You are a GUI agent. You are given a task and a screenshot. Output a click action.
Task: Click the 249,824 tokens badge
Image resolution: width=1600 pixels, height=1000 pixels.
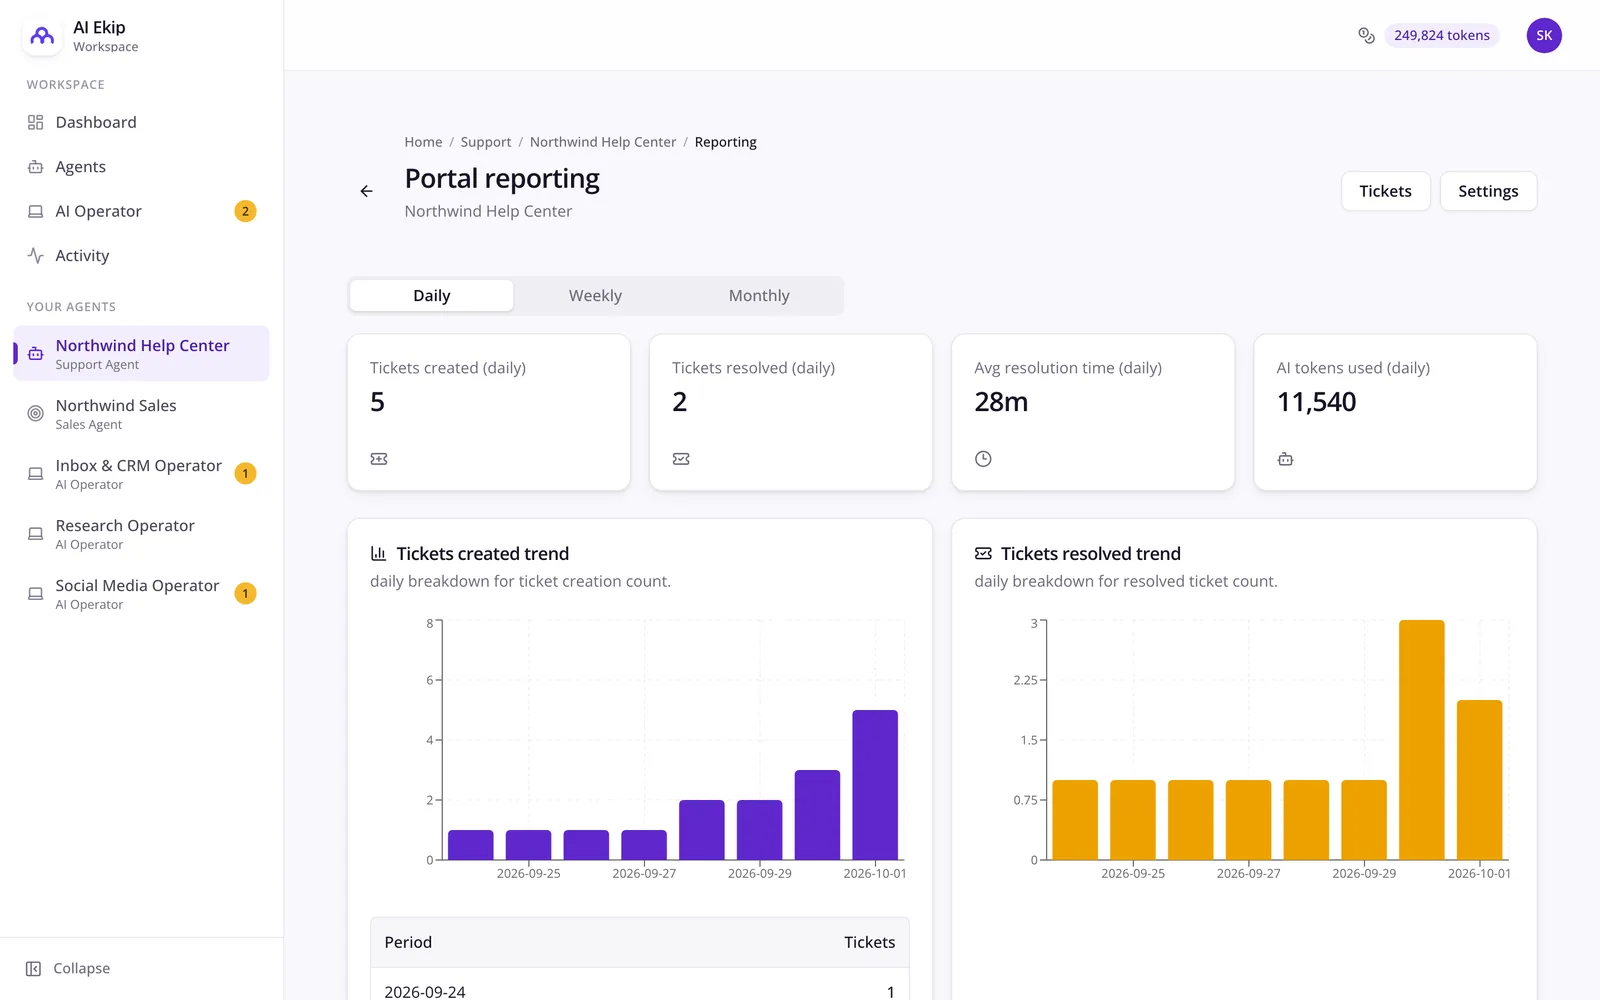tap(1441, 35)
